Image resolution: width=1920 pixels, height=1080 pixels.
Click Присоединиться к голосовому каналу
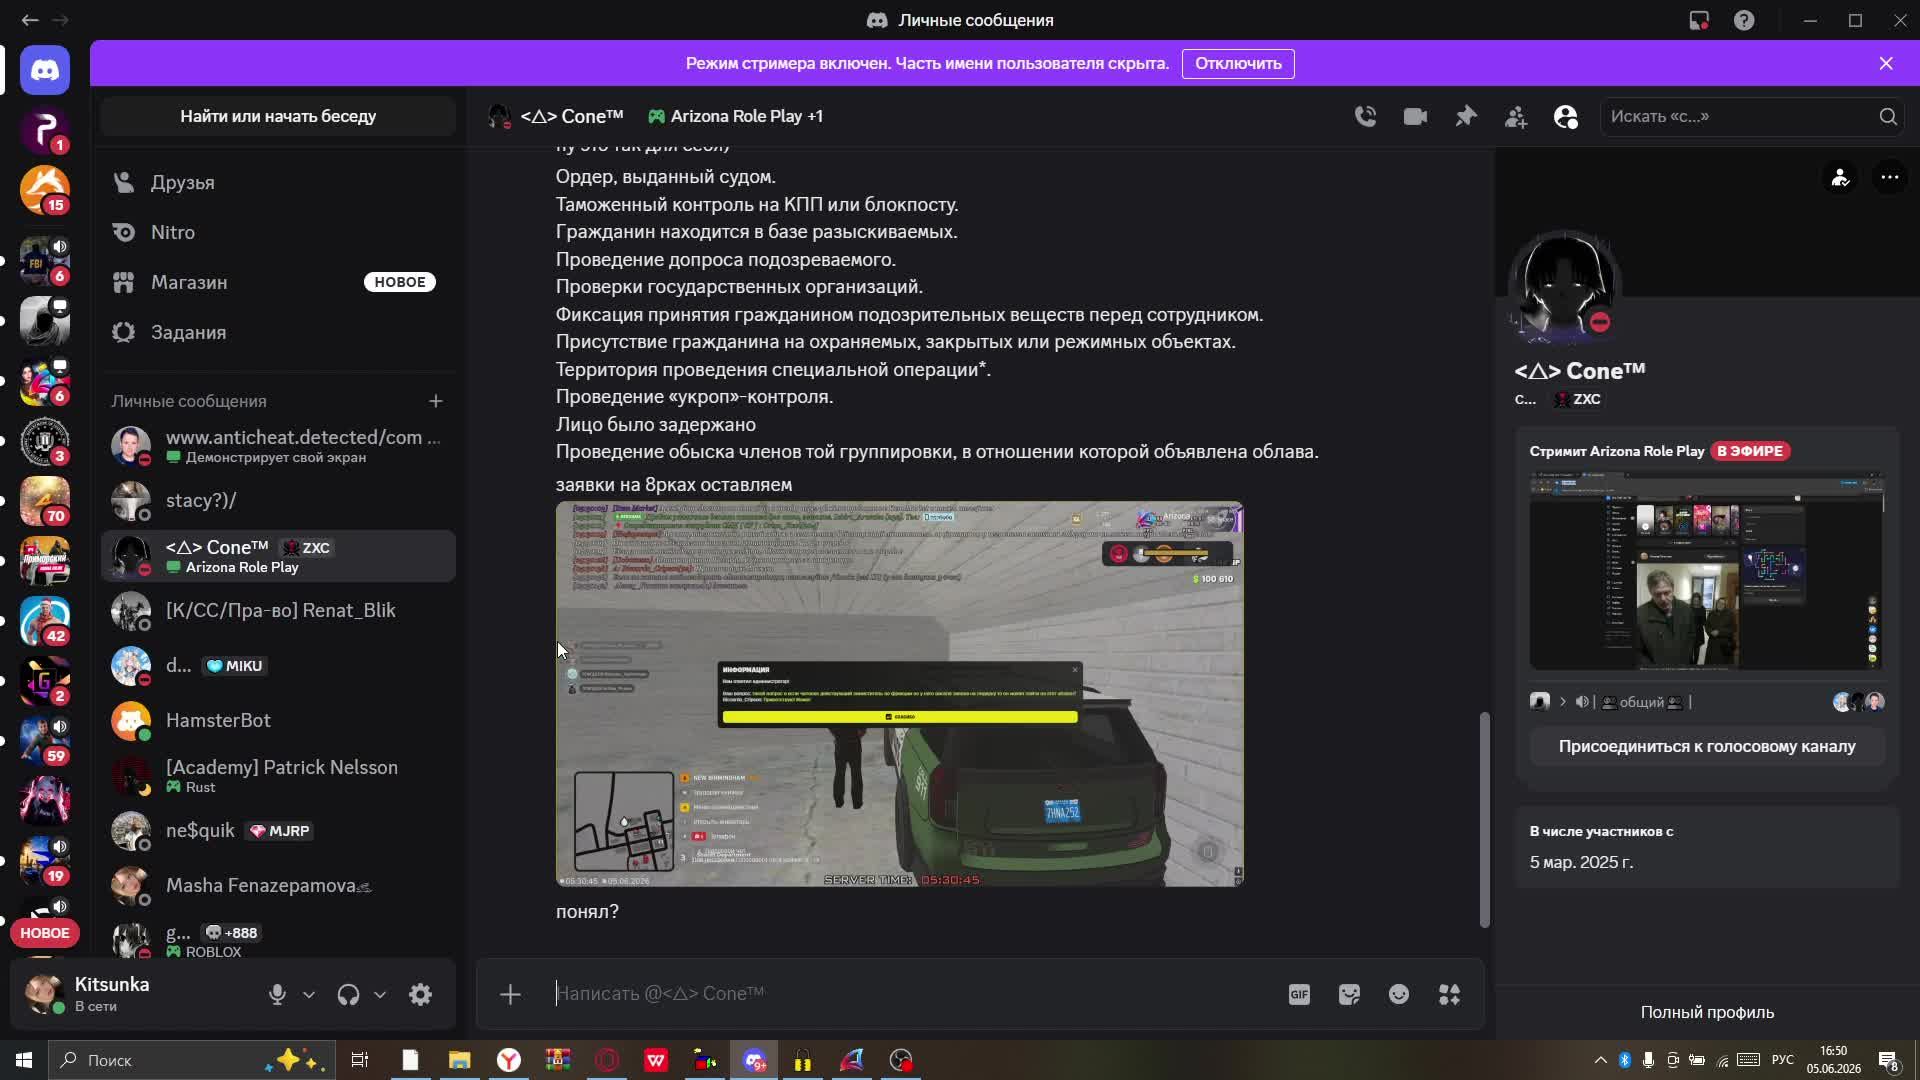[1707, 746]
